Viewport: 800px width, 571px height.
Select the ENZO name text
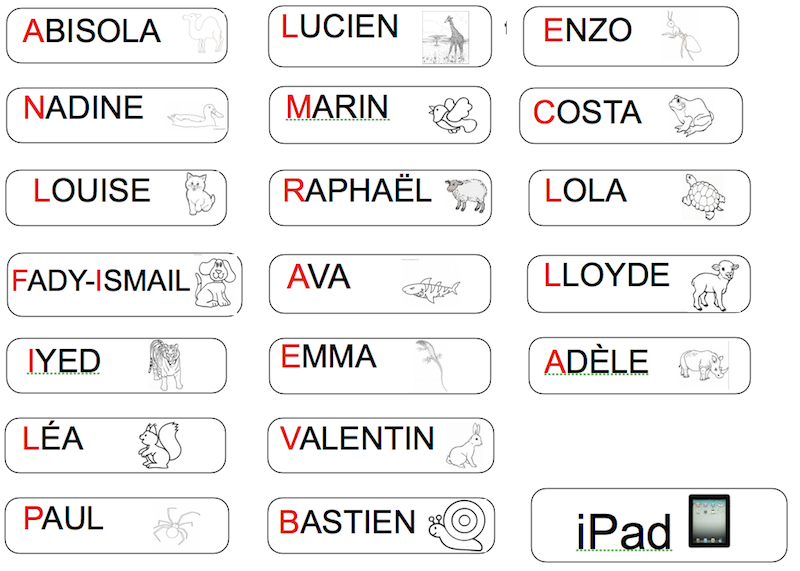(587, 30)
